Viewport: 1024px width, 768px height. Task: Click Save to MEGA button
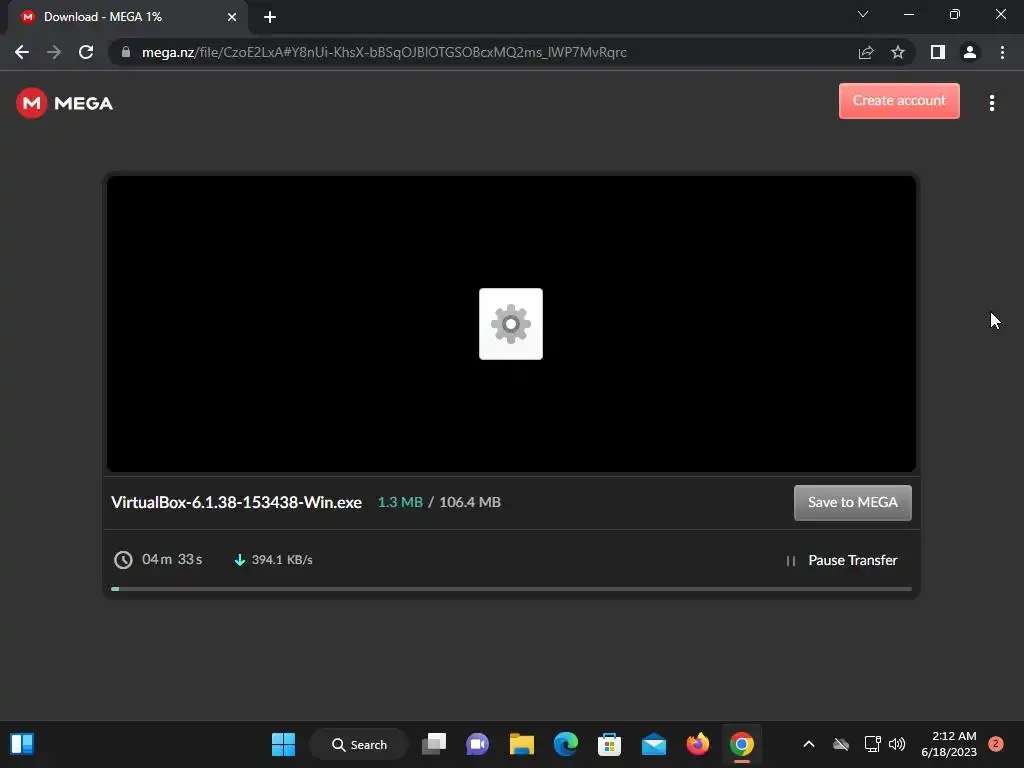tap(852, 502)
